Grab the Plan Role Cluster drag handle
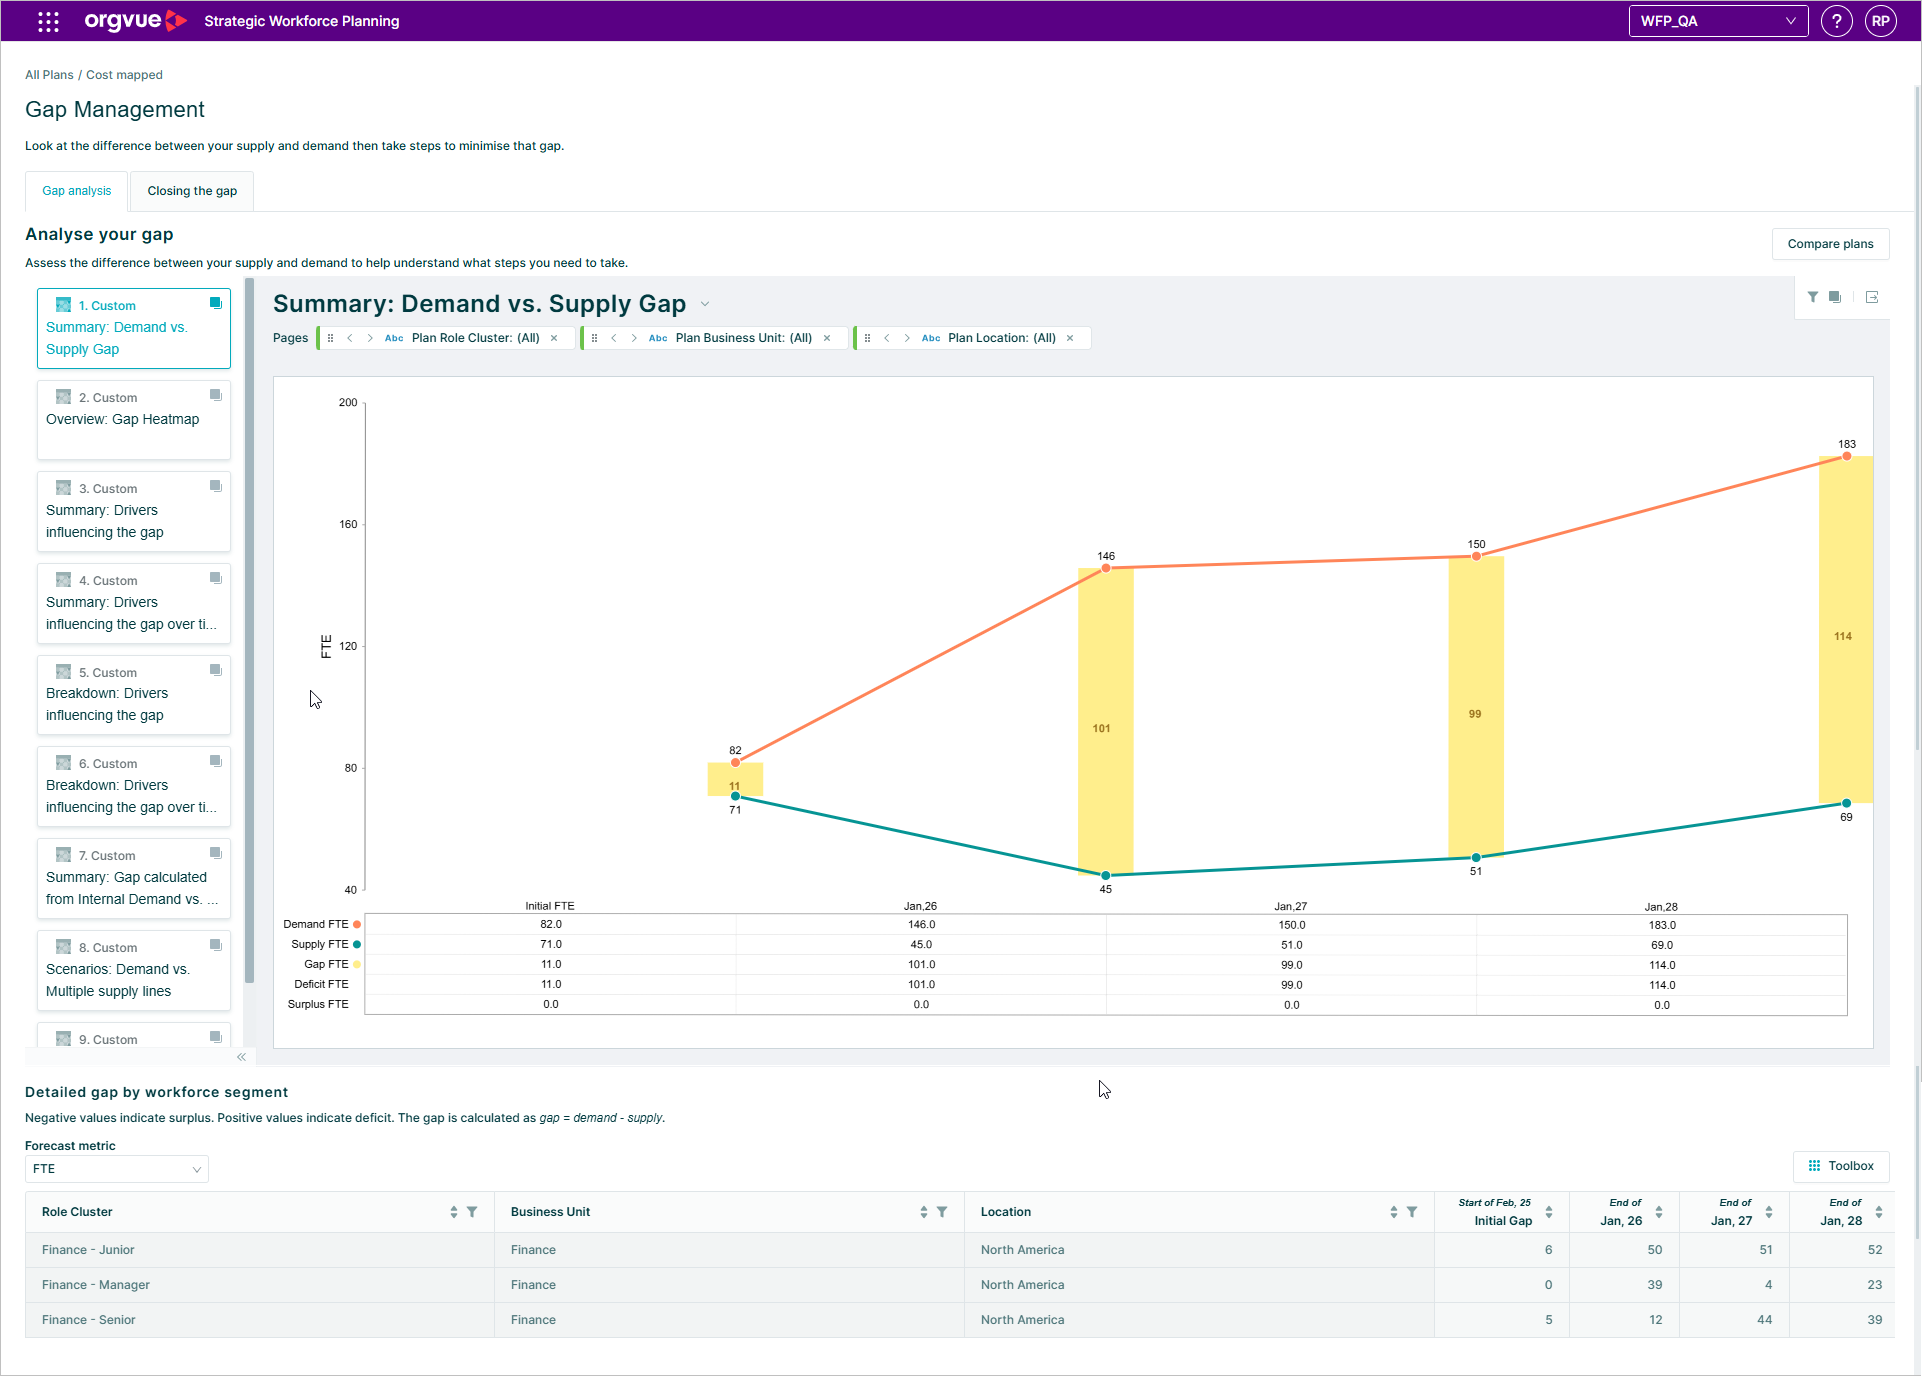The image size is (1922, 1376). coord(331,338)
